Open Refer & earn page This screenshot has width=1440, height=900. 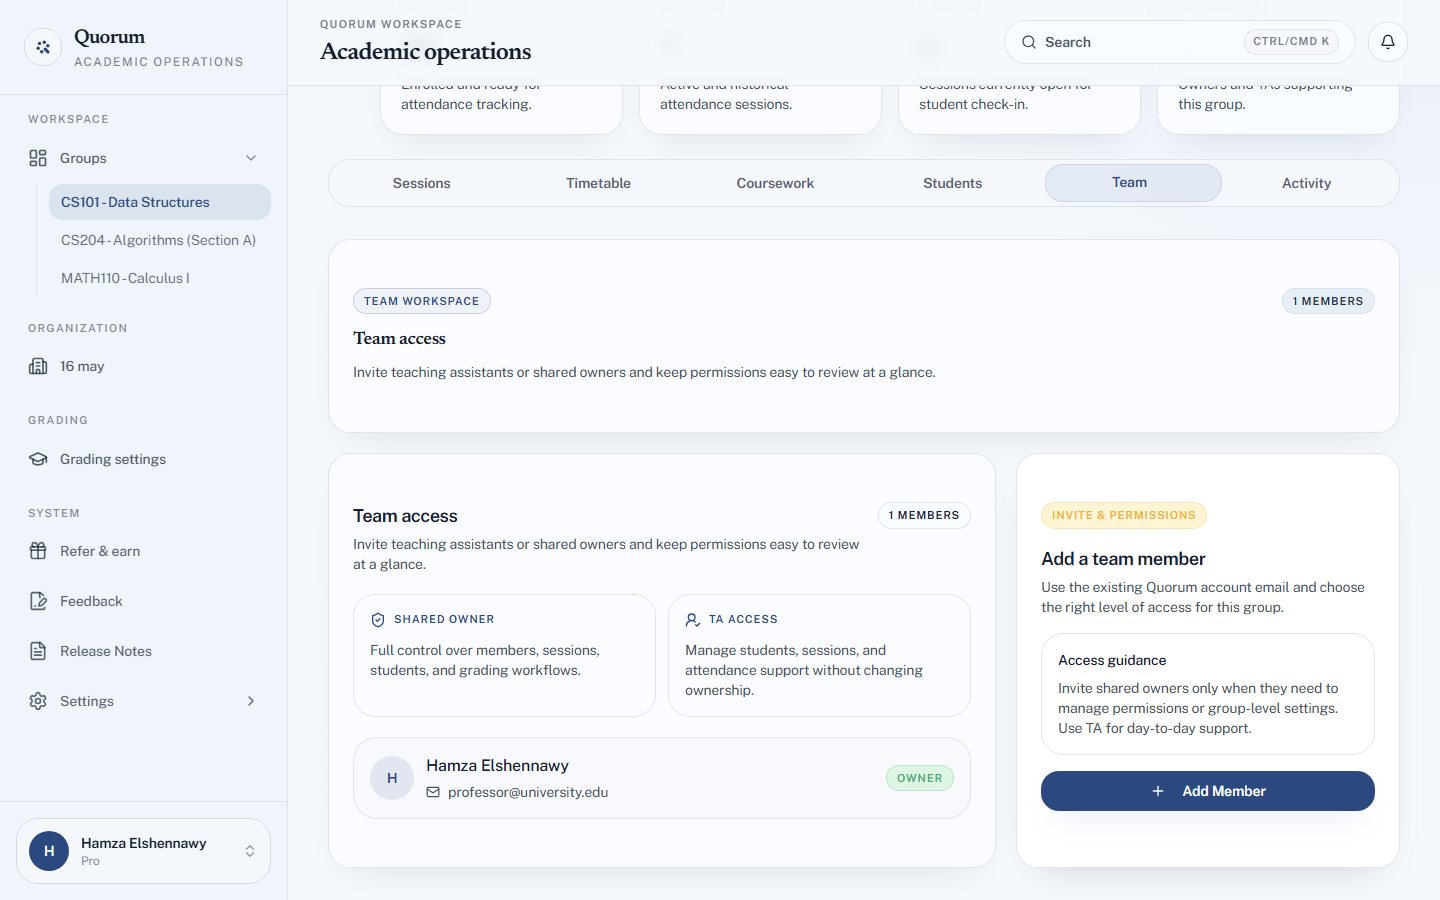(144, 551)
